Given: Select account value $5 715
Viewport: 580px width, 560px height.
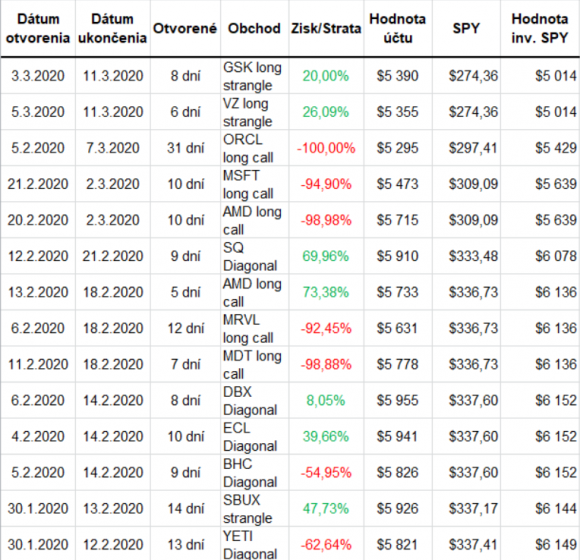Looking at the screenshot, I should pyautogui.click(x=397, y=220).
